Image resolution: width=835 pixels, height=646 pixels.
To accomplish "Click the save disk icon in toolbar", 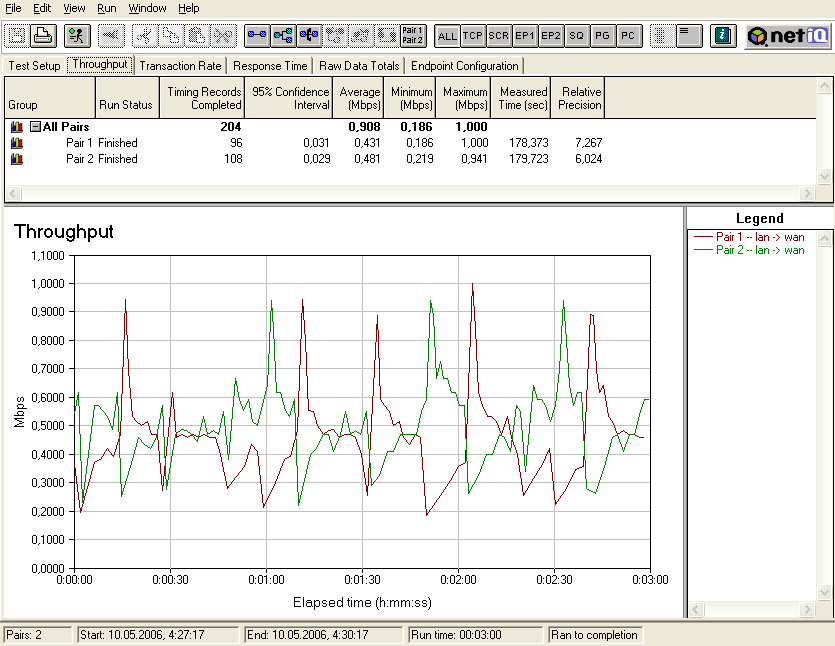I will coord(17,35).
